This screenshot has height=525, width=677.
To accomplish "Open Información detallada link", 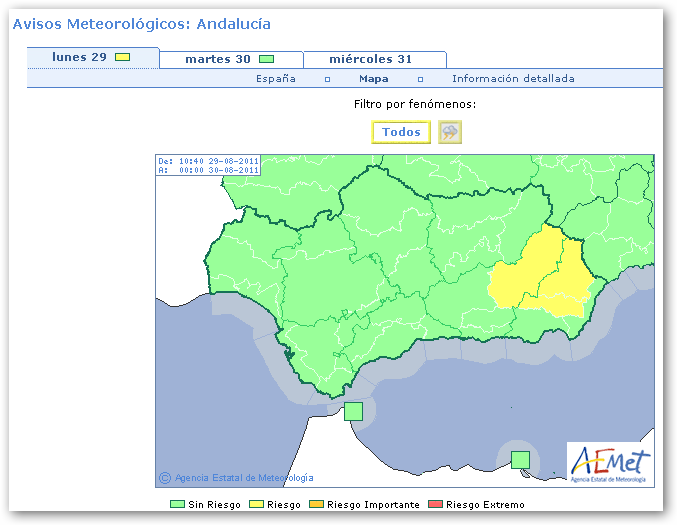I will 513,79.
